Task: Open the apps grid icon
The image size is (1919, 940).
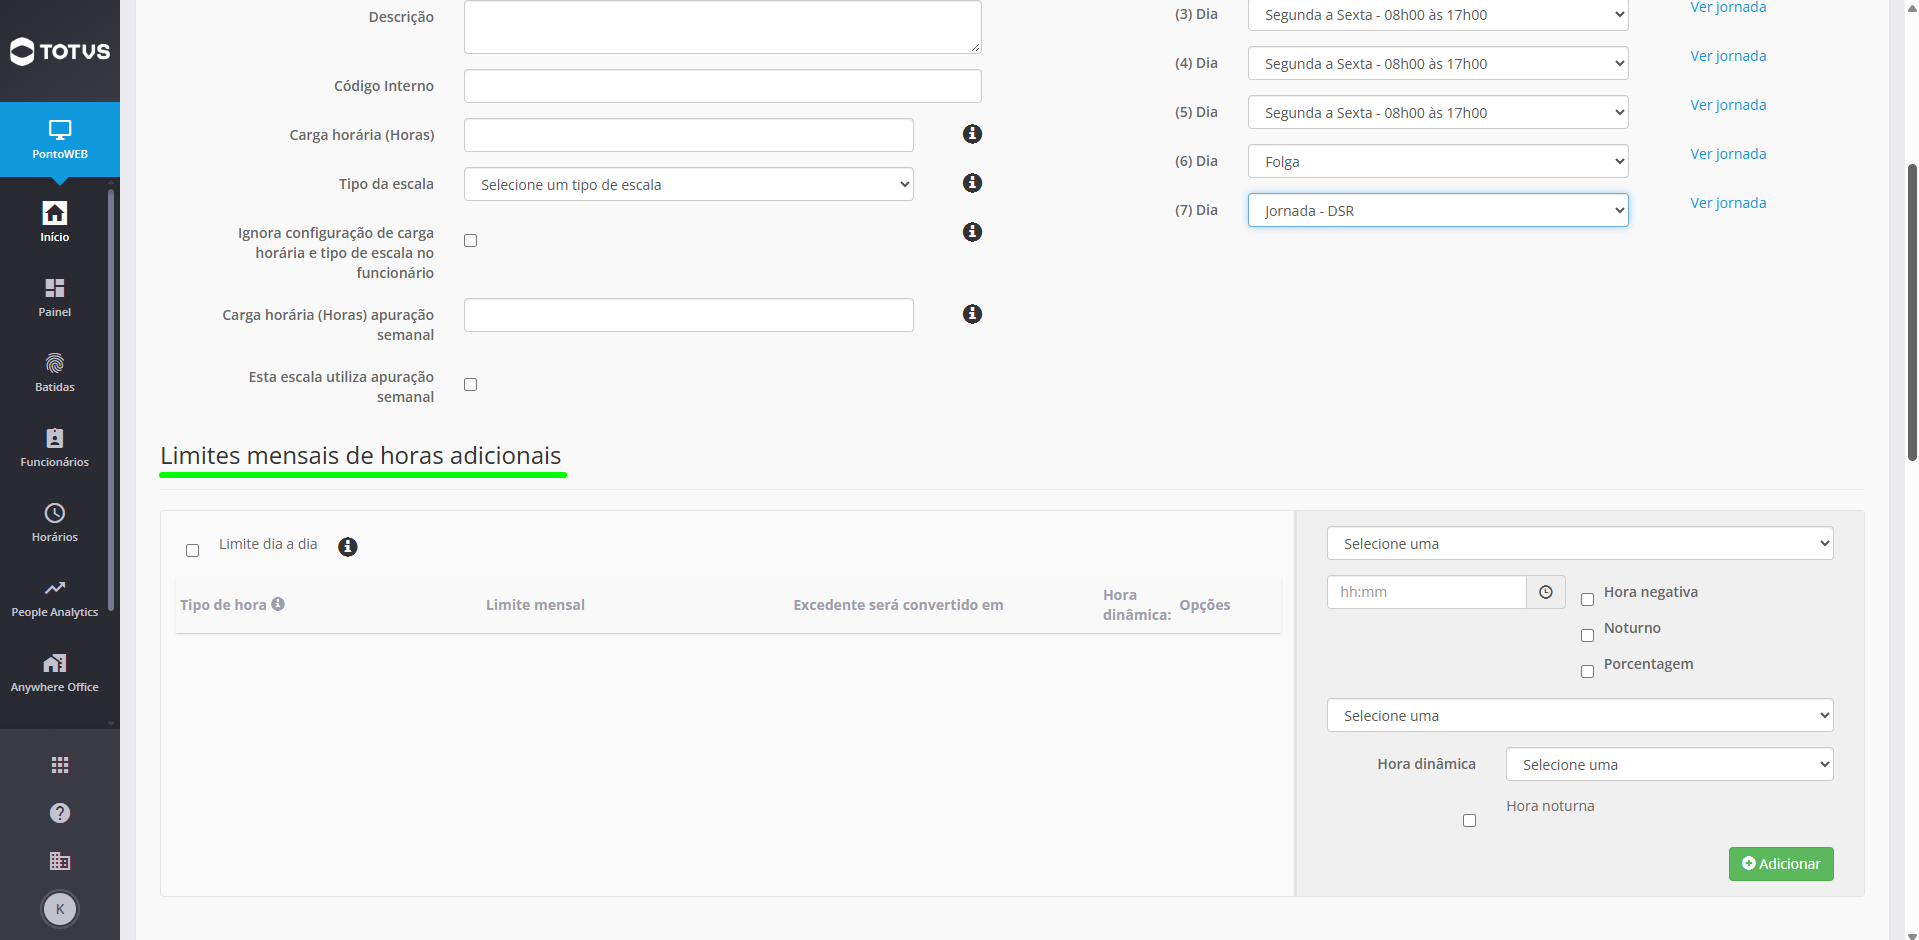Action: click(60, 765)
